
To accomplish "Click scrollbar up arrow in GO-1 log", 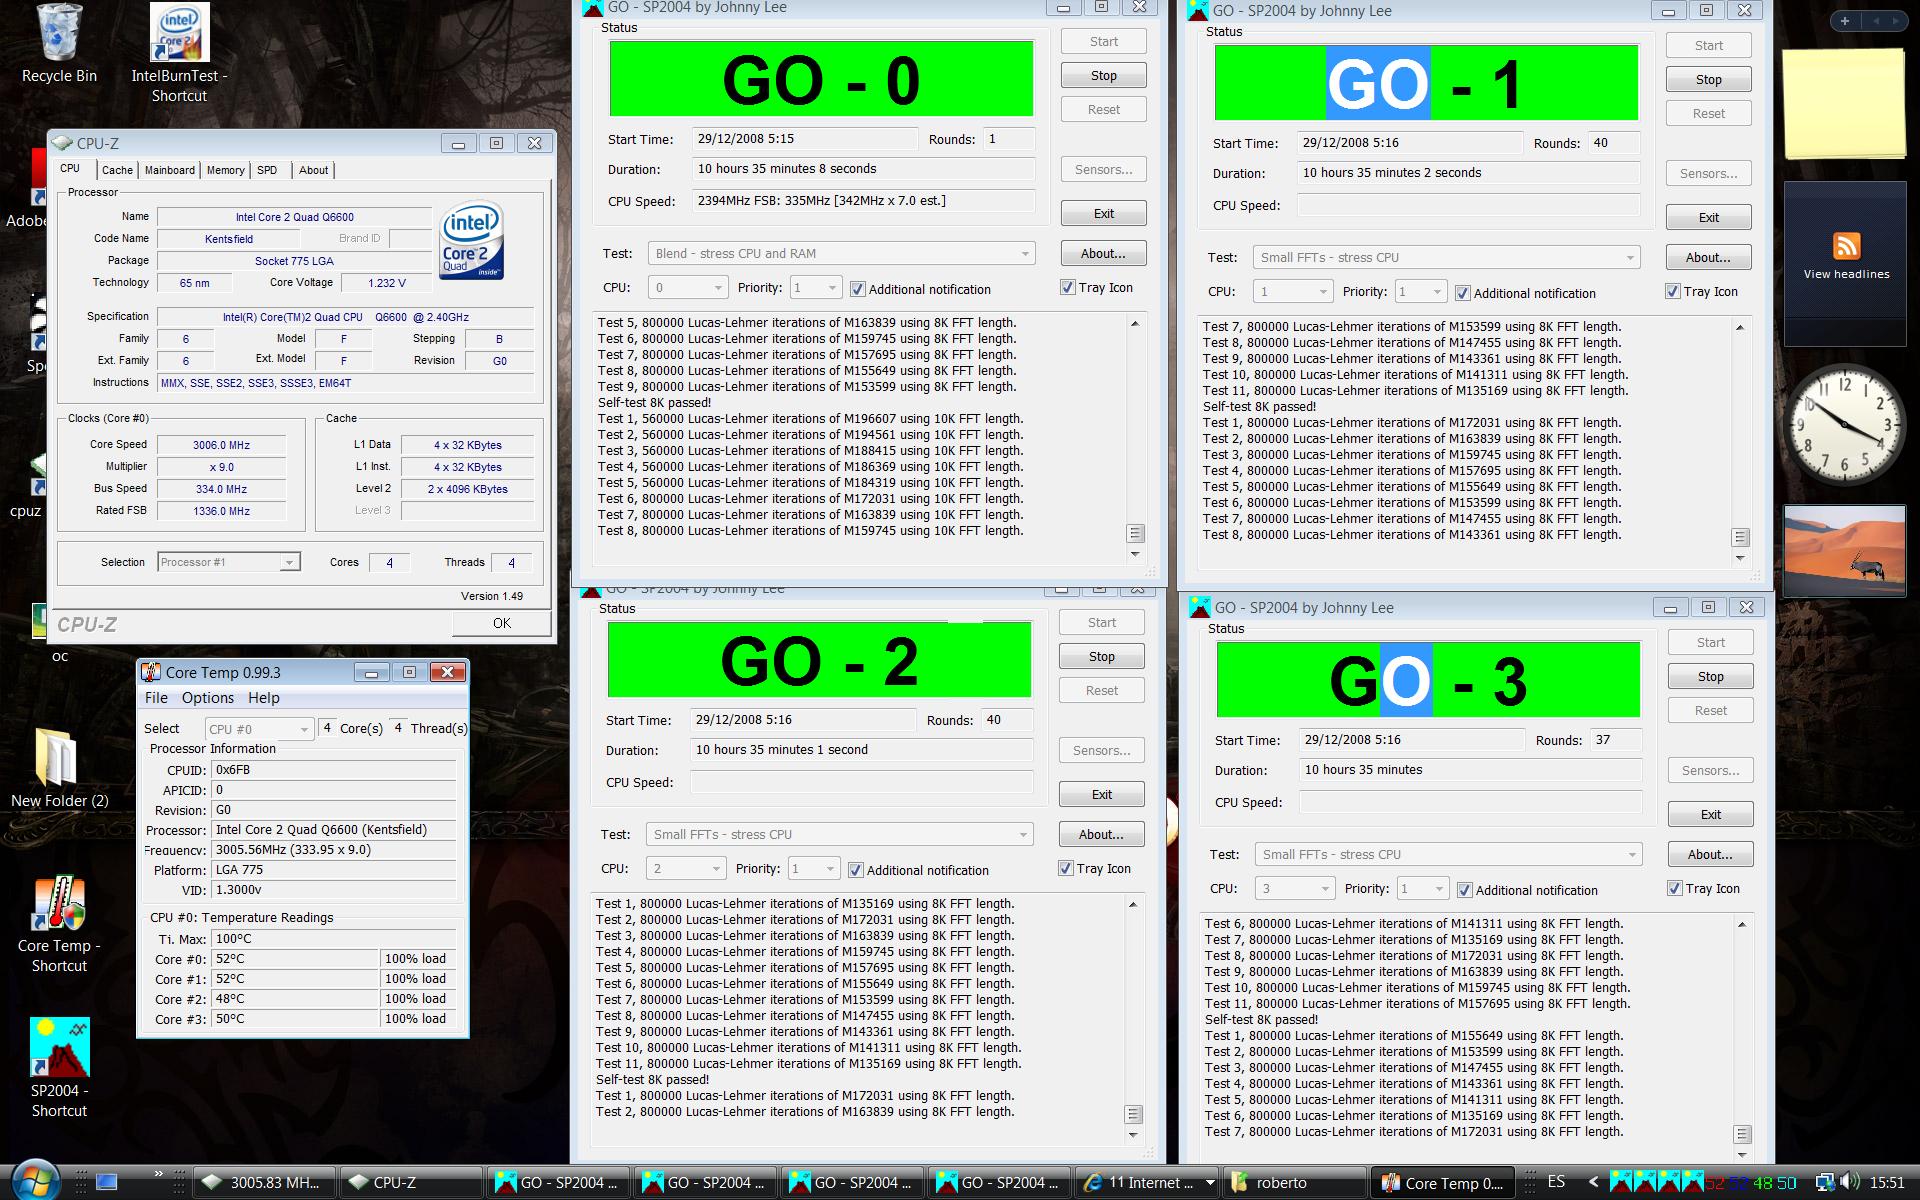I will [1740, 328].
